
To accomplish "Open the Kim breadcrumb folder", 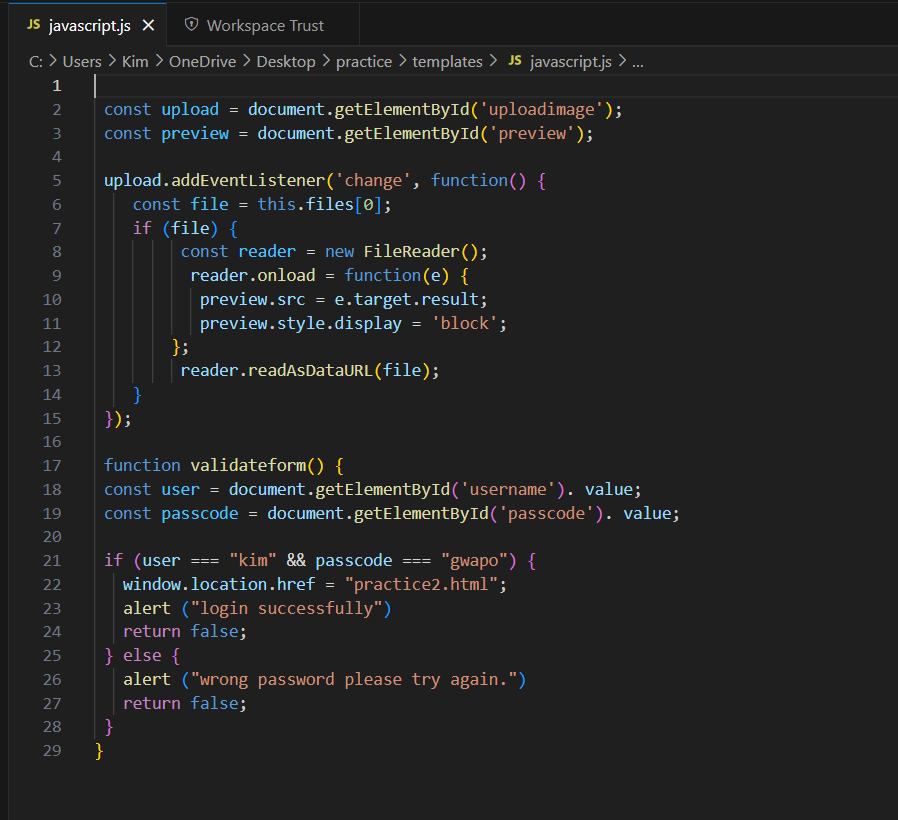I will tap(135, 61).
